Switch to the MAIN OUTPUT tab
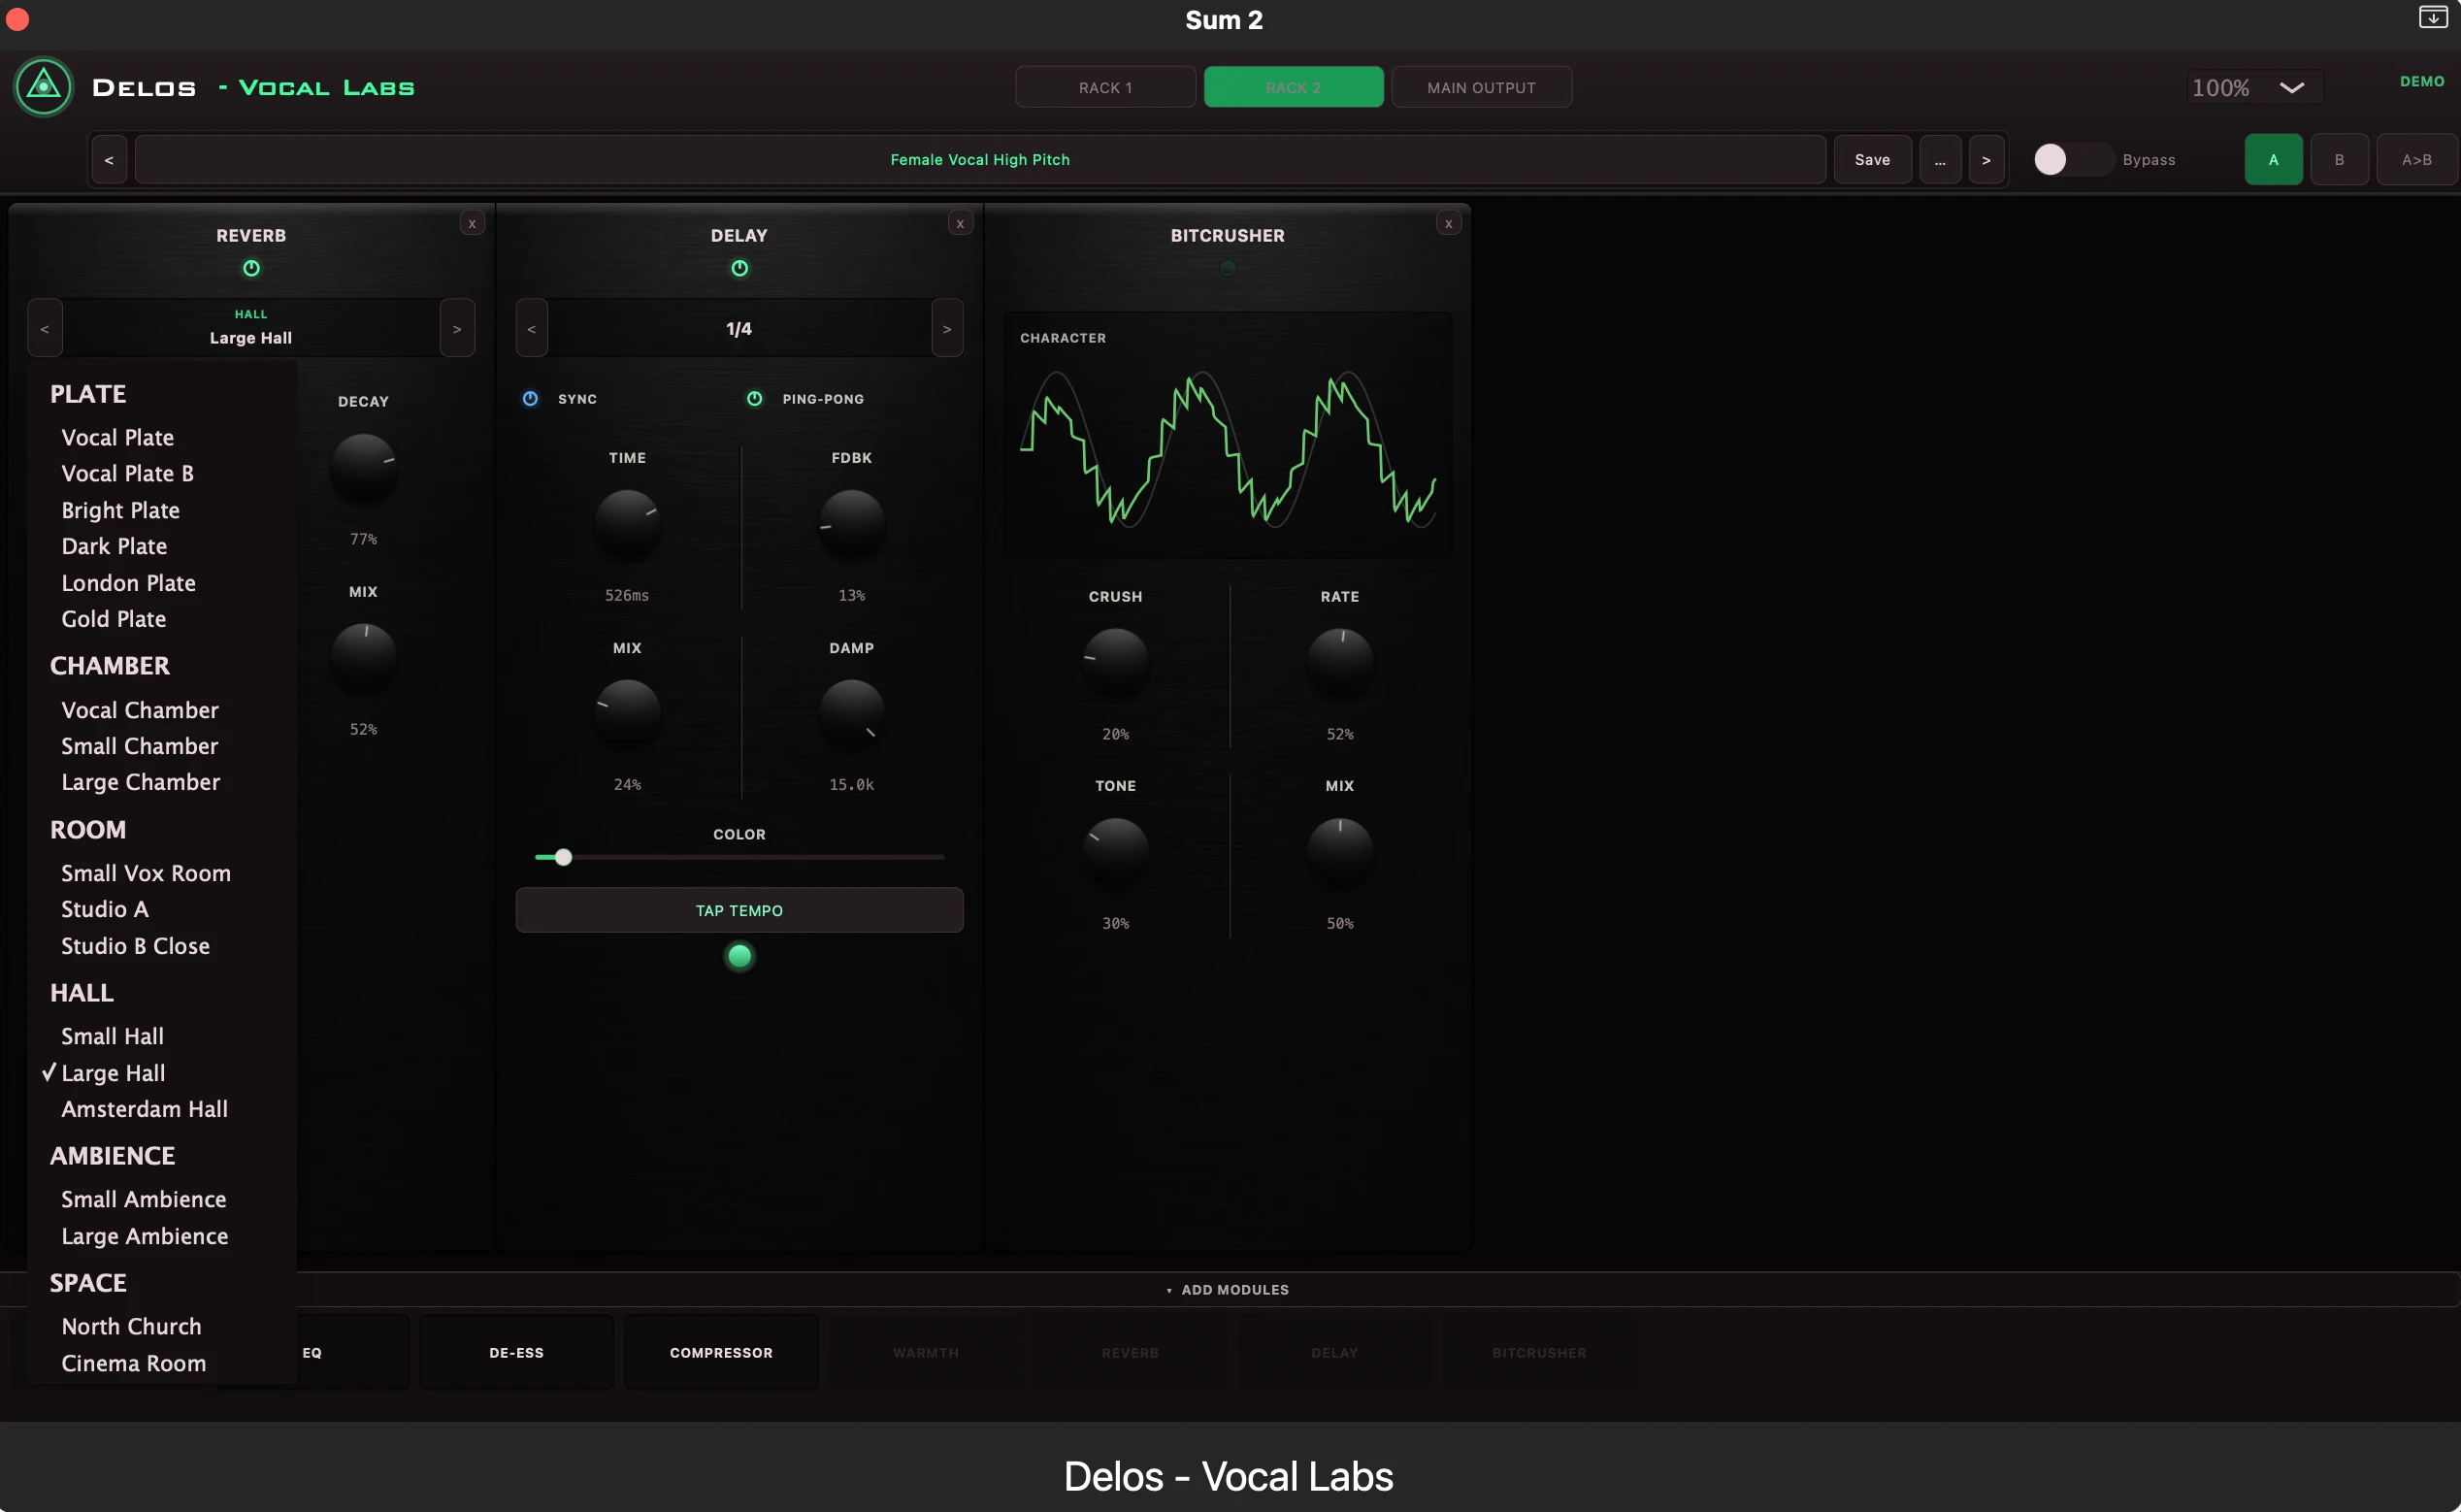This screenshot has width=2461, height=1512. [x=1481, y=87]
